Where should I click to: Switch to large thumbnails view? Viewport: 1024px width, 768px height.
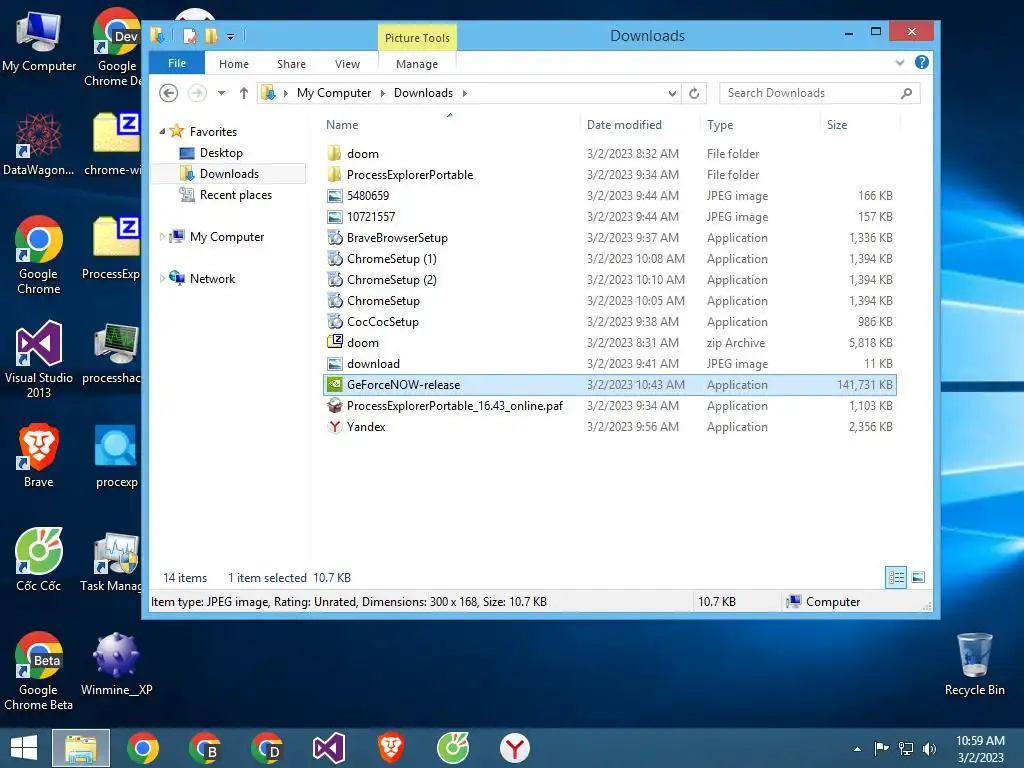pyautogui.click(x=918, y=577)
